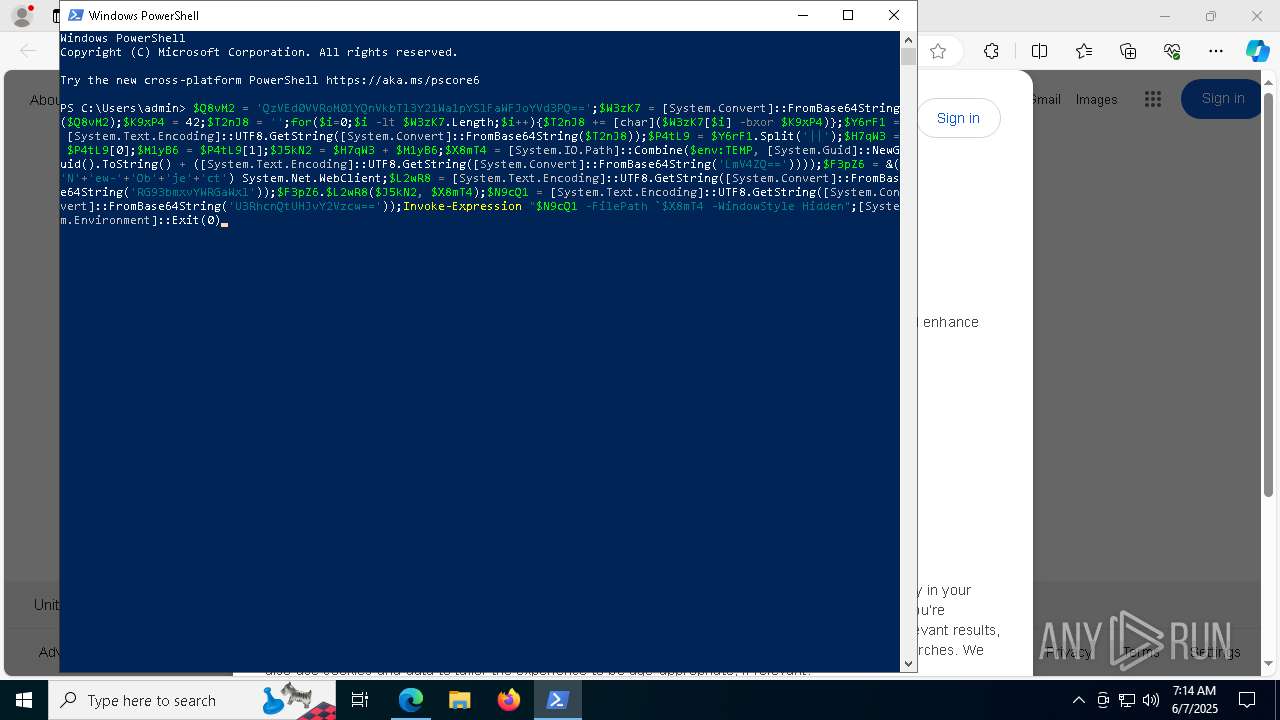The width and height of the screenshot is (1280, 720).
Task: Open the Google apps grid icon
Action: tap(1153, 98)
